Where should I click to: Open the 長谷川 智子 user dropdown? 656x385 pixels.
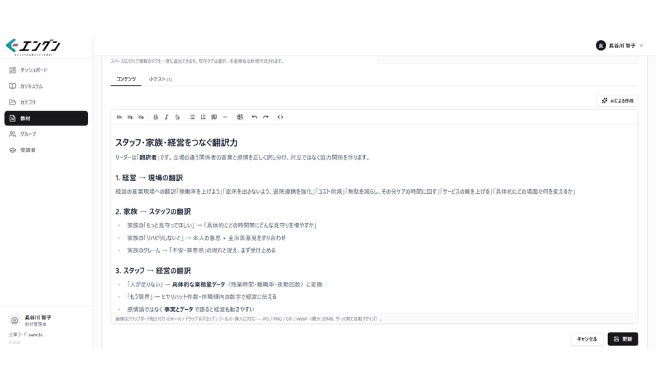(x=620, y=46)
